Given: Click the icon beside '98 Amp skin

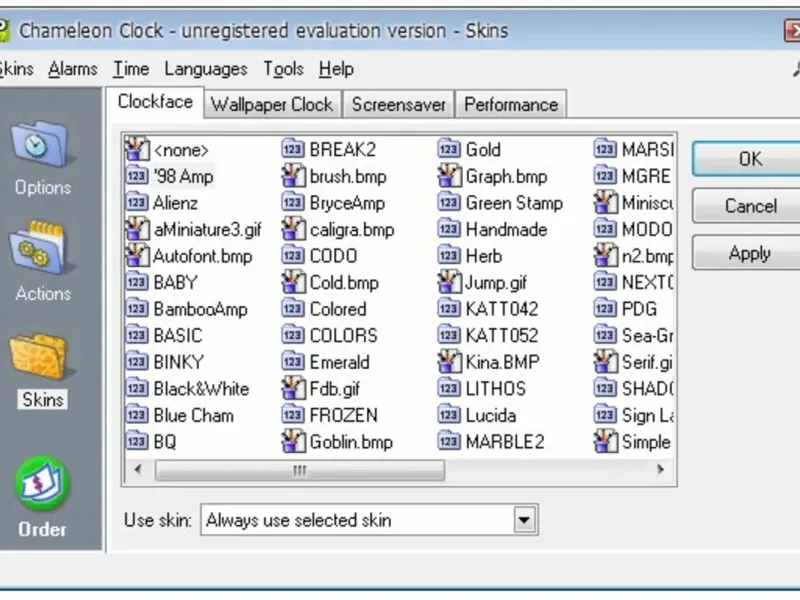Looking at the screenshot, I should coord(137,176).
